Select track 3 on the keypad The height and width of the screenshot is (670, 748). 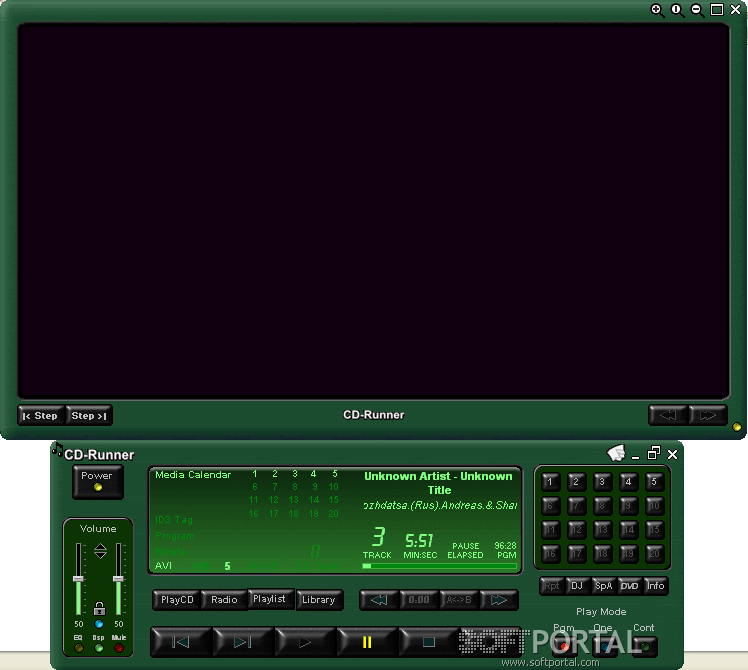[603, 482]
